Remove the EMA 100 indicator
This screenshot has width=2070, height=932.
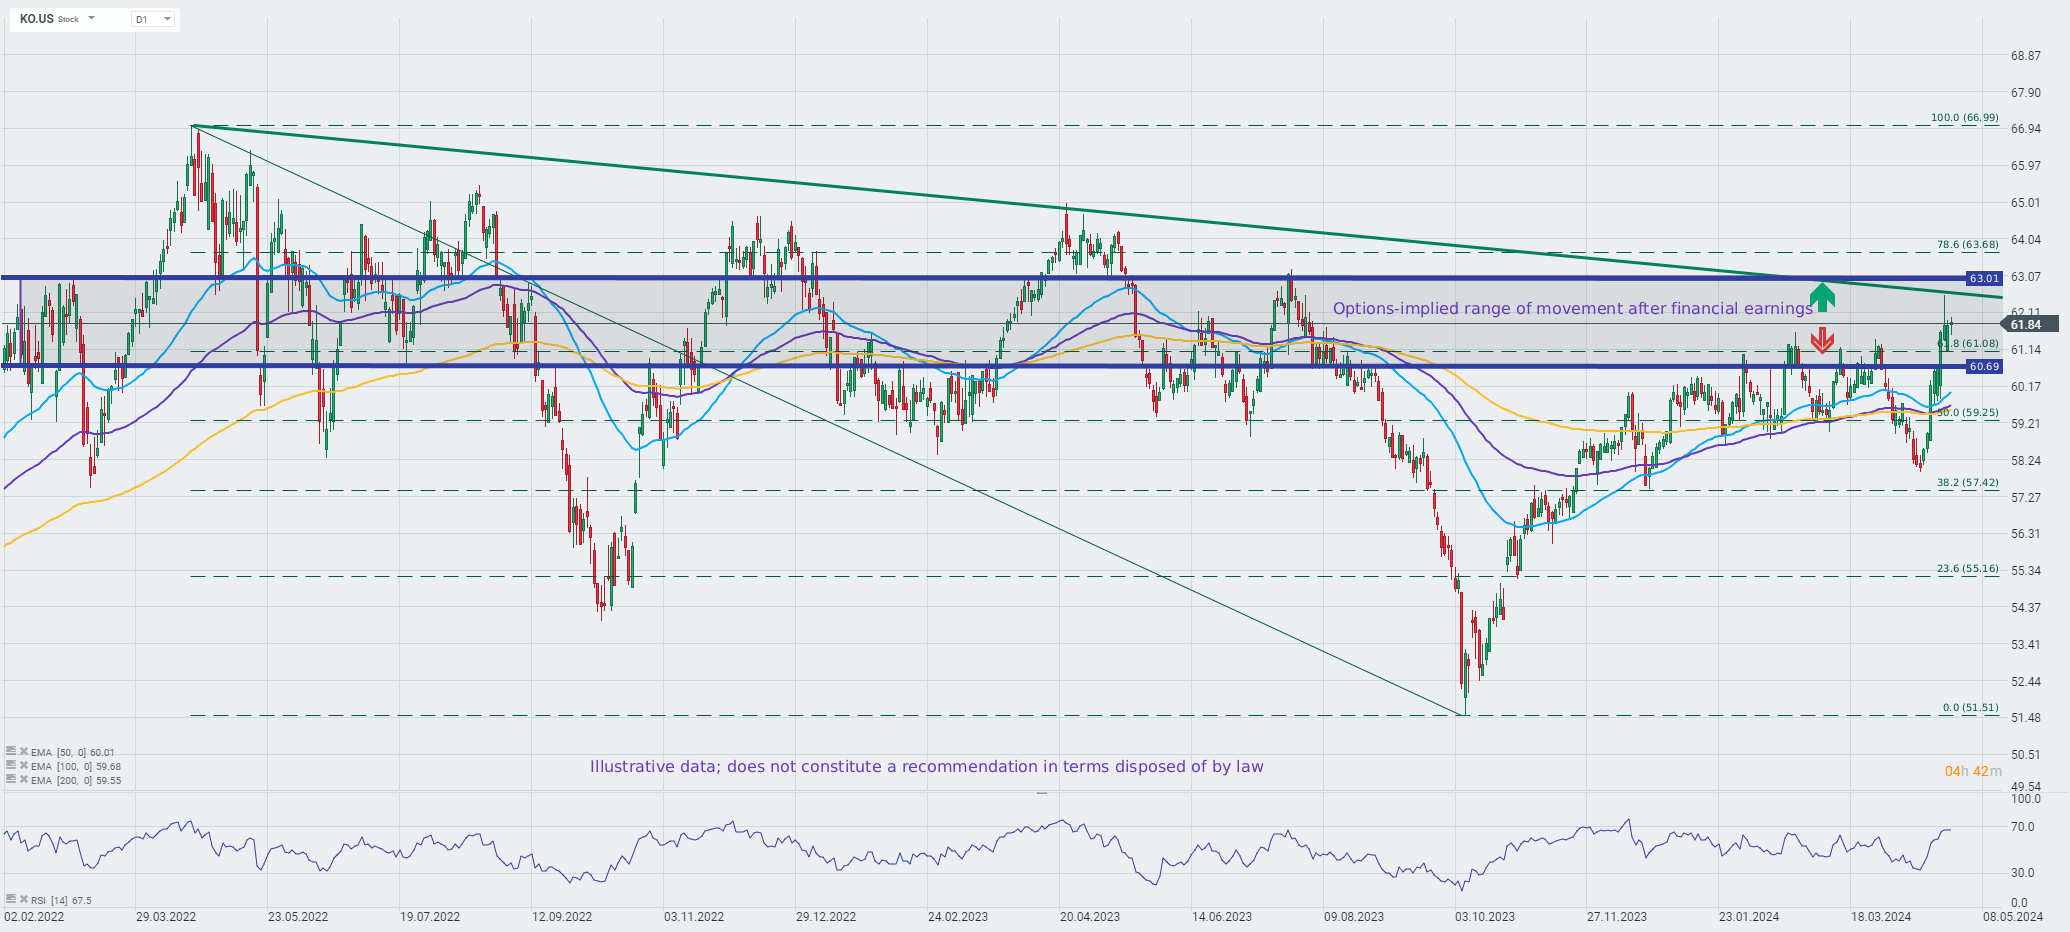pos(23,765)
